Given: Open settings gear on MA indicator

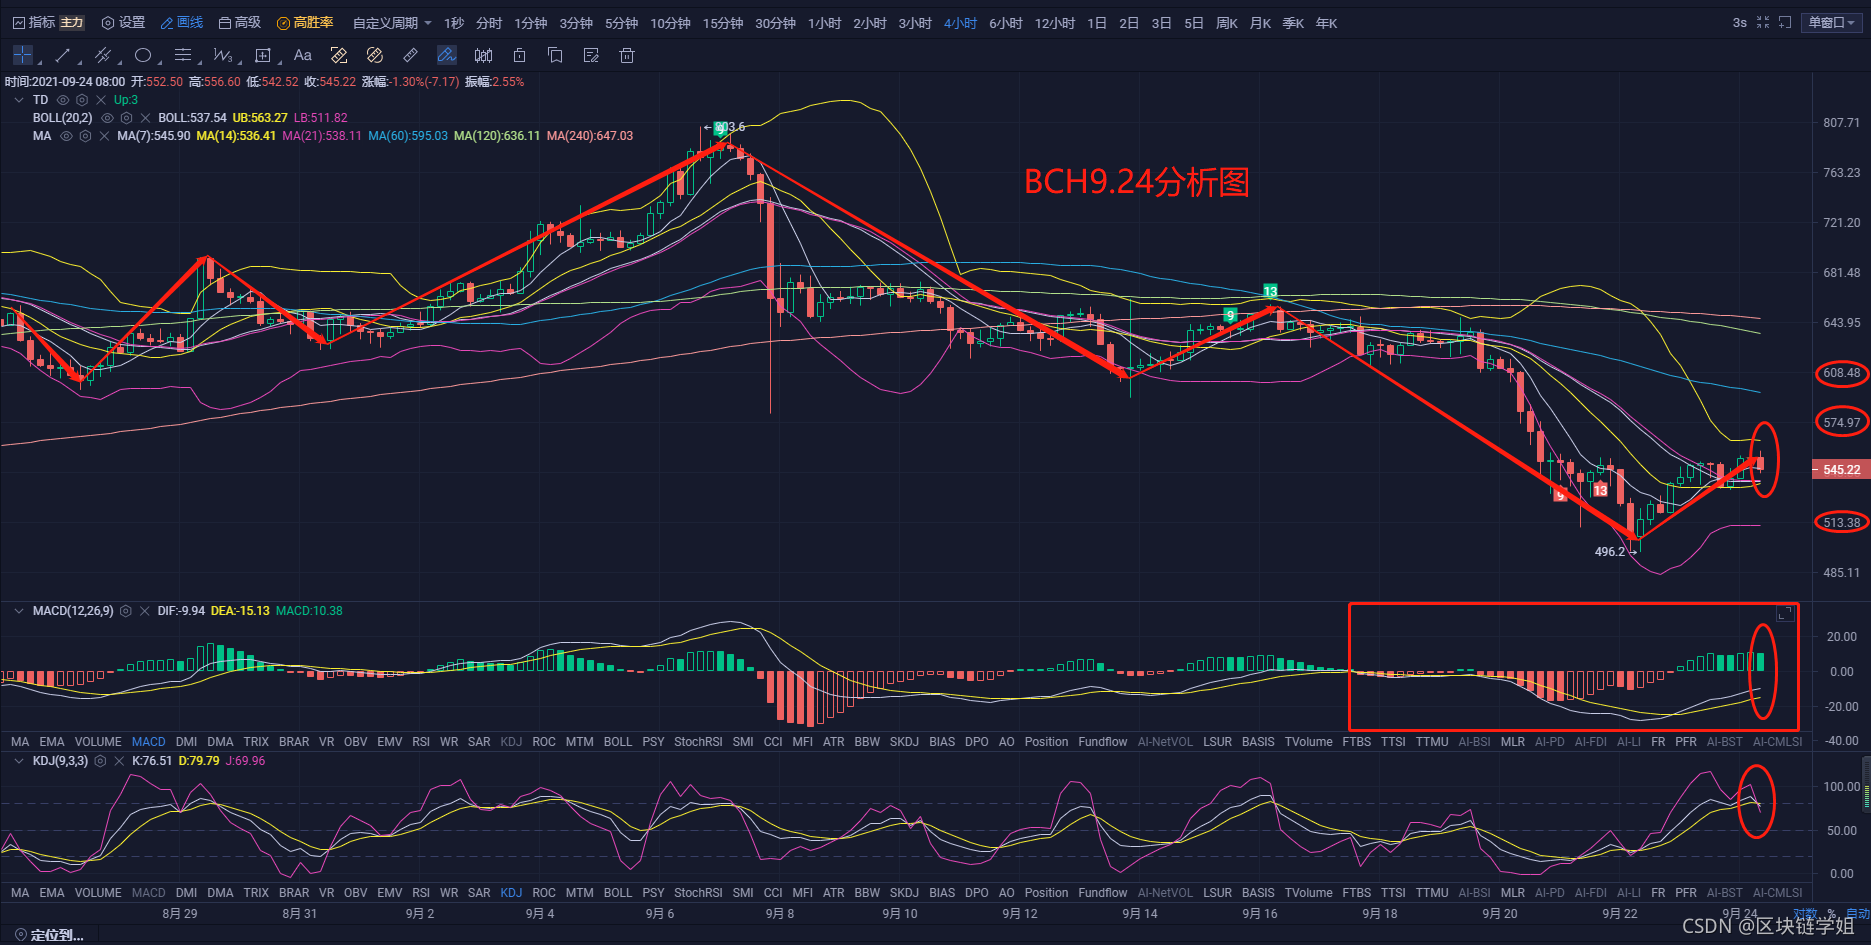Looking at the screenshot, I should 86,136.
